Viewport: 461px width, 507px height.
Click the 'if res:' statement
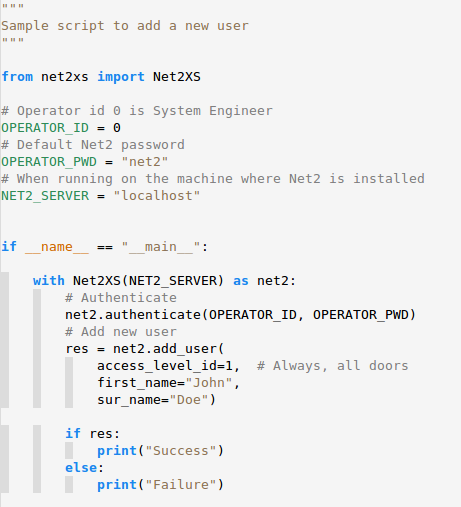(x=92, y=434)
